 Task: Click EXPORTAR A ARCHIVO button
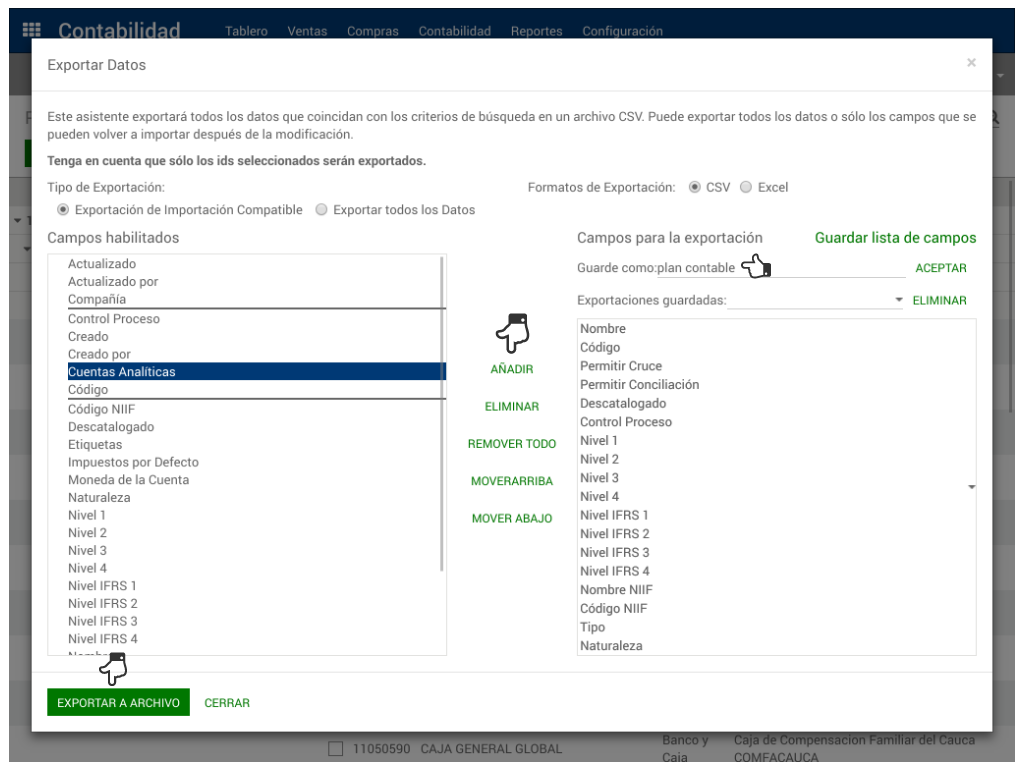118,703
